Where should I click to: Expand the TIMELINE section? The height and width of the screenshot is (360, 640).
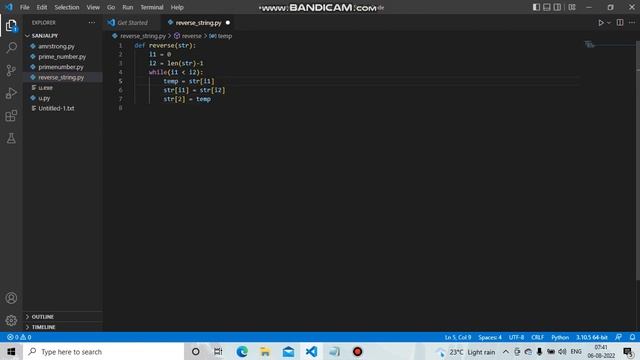click(62, 327)
